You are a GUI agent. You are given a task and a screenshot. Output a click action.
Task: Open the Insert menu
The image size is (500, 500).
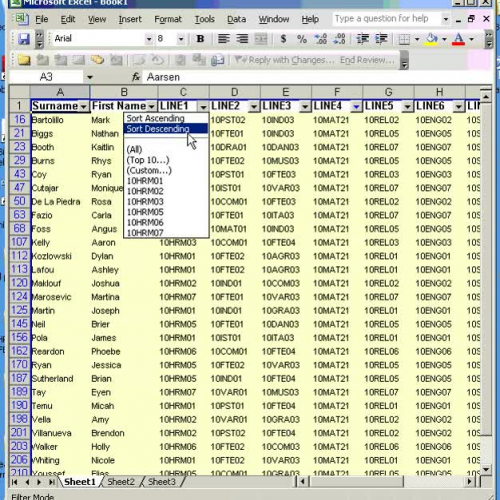coord(130,19)
